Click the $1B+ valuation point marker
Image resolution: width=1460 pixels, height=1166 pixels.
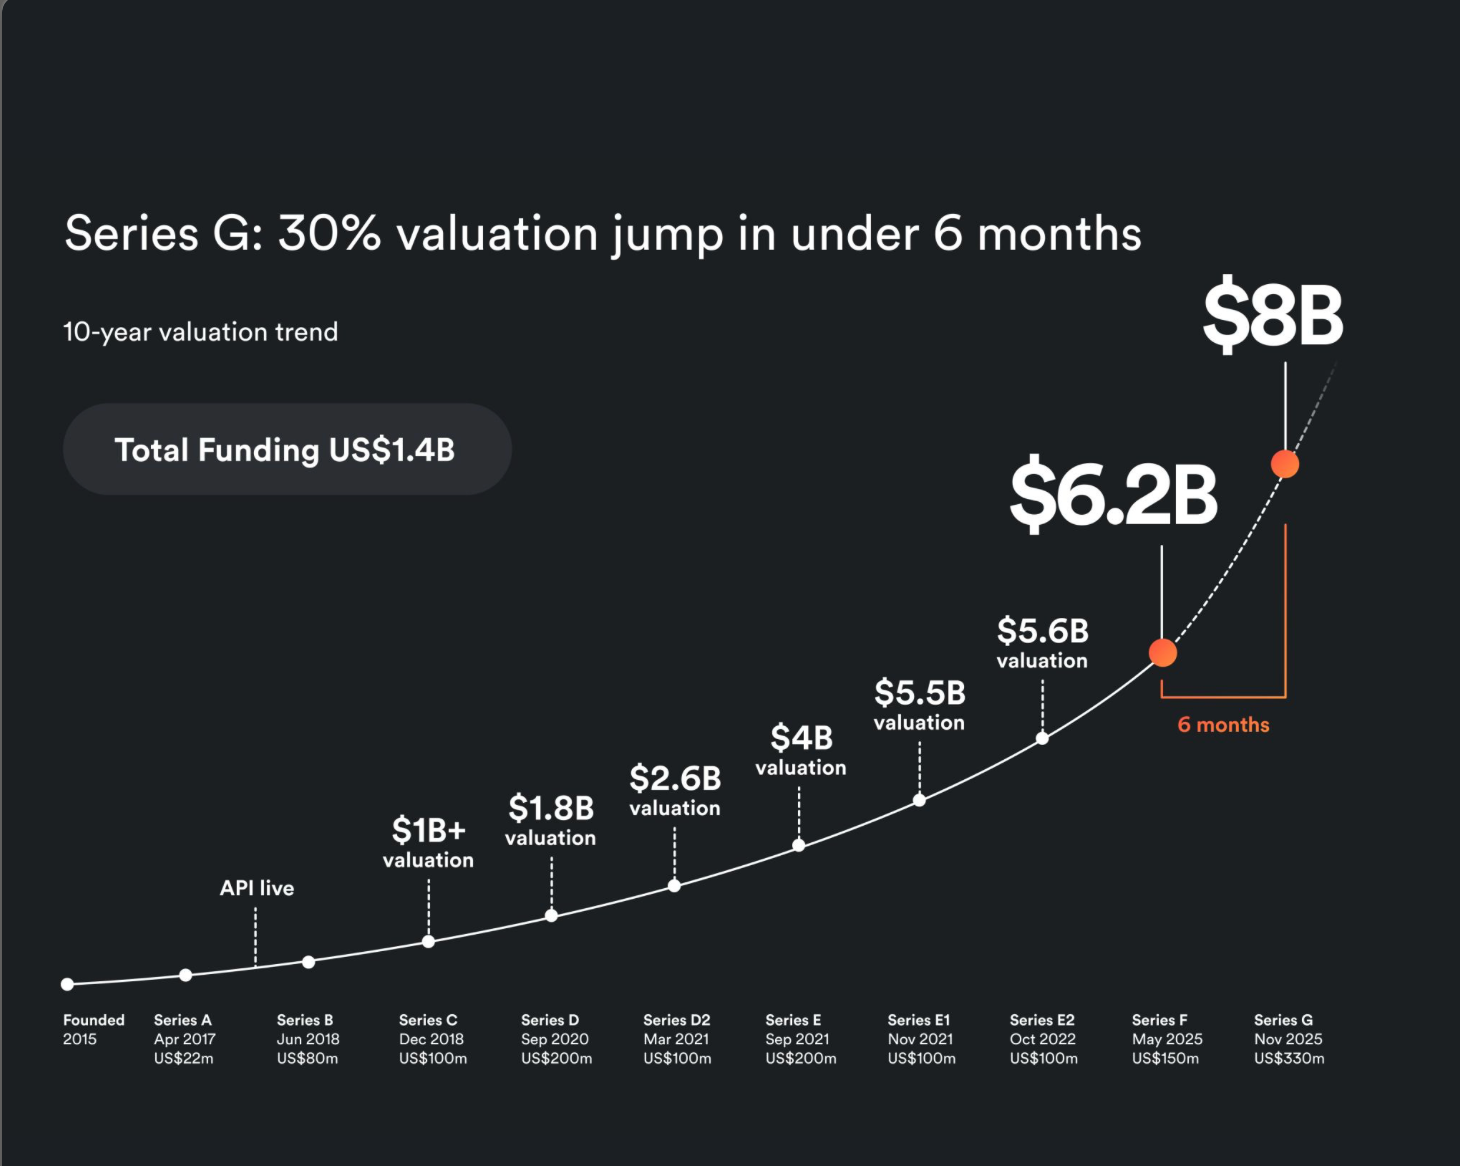coord(428,941)
